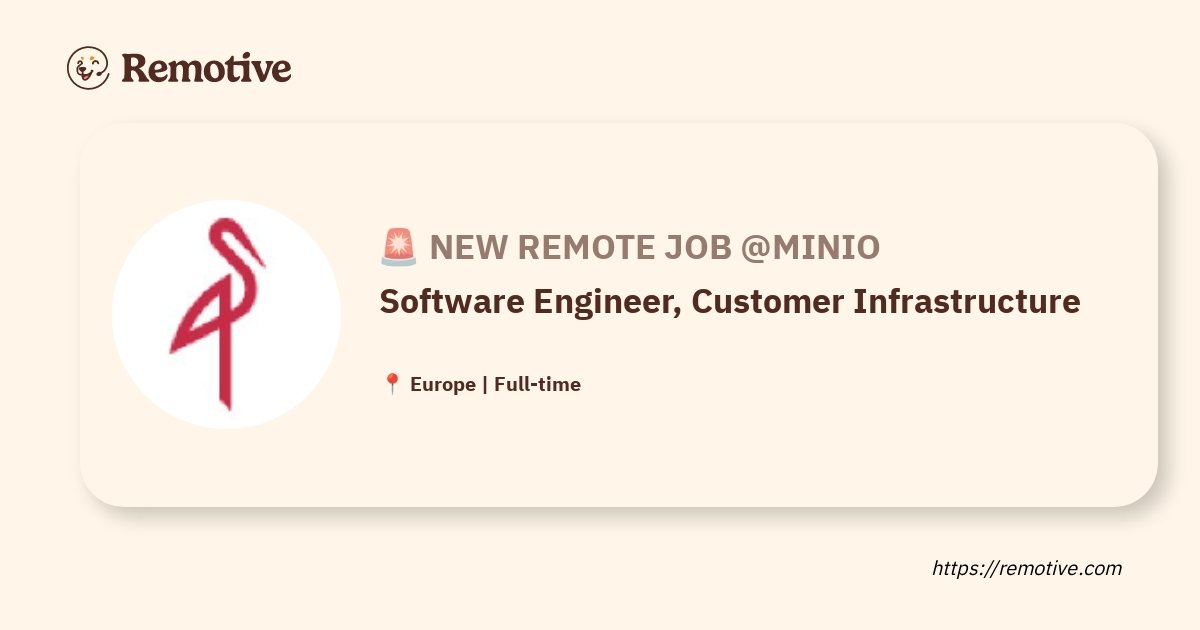Click the Software Engineer, Customer Infrastructure title
This screenshot has height=630, width=1200.
(x=730, y=301)
